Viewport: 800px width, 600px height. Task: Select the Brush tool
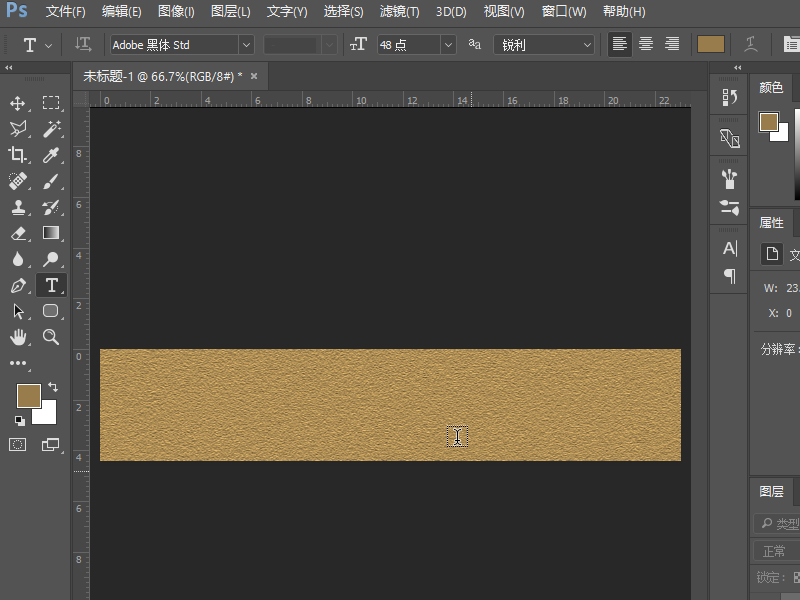pos(51,181)
